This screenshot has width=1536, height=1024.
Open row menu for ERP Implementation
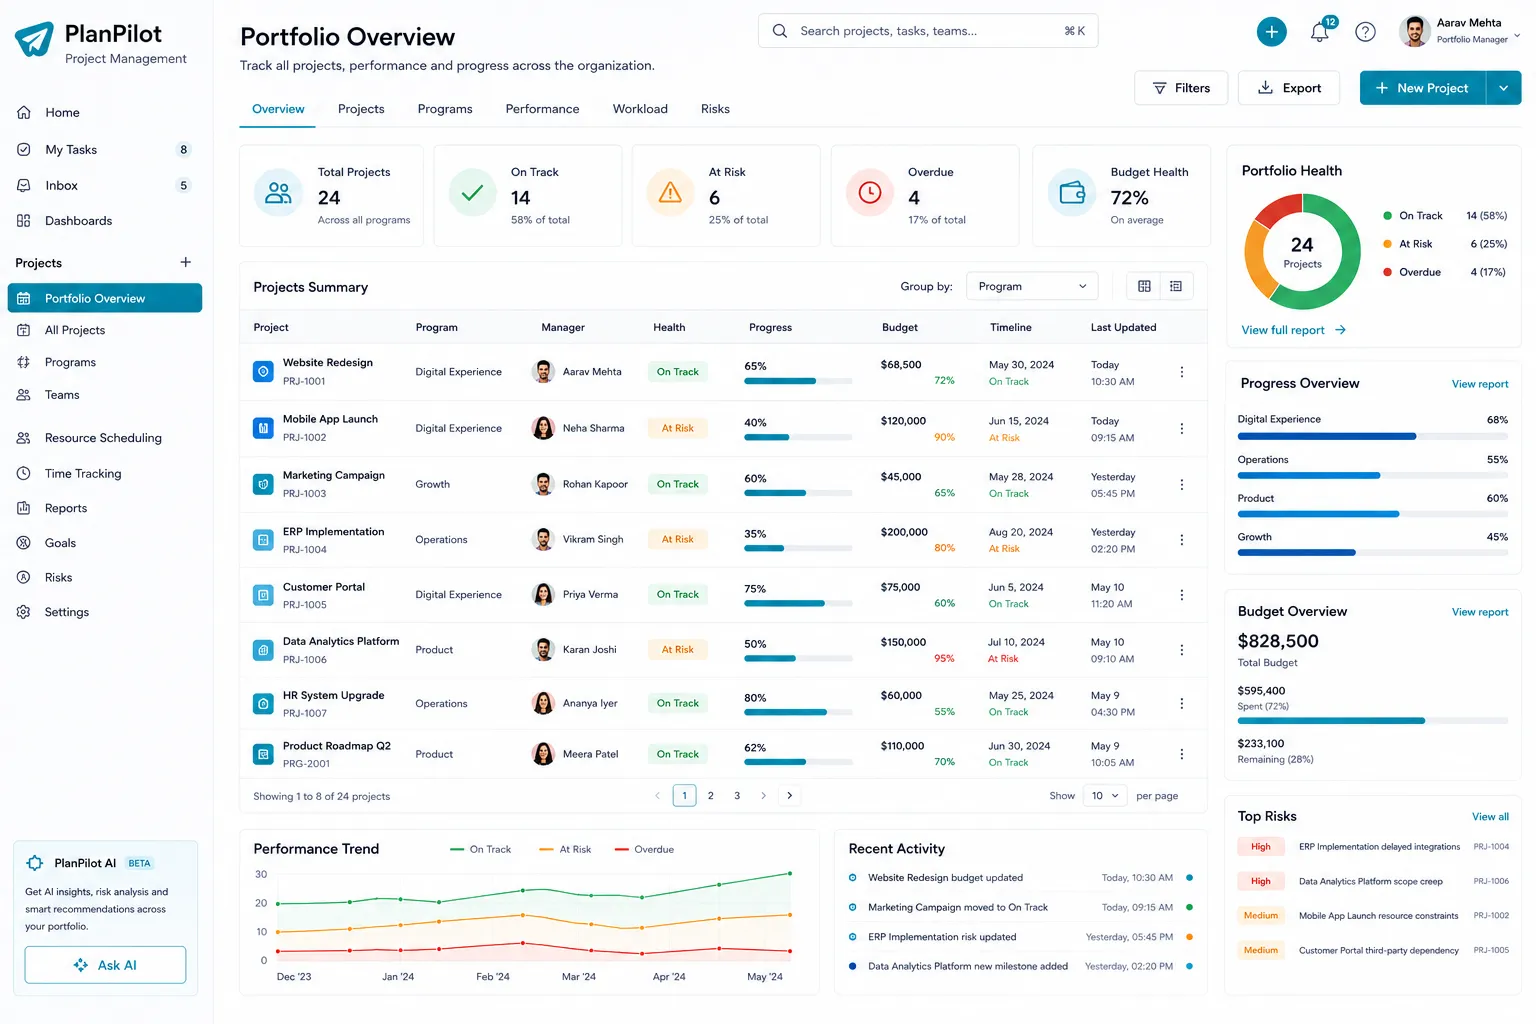tap(1181, 539)
